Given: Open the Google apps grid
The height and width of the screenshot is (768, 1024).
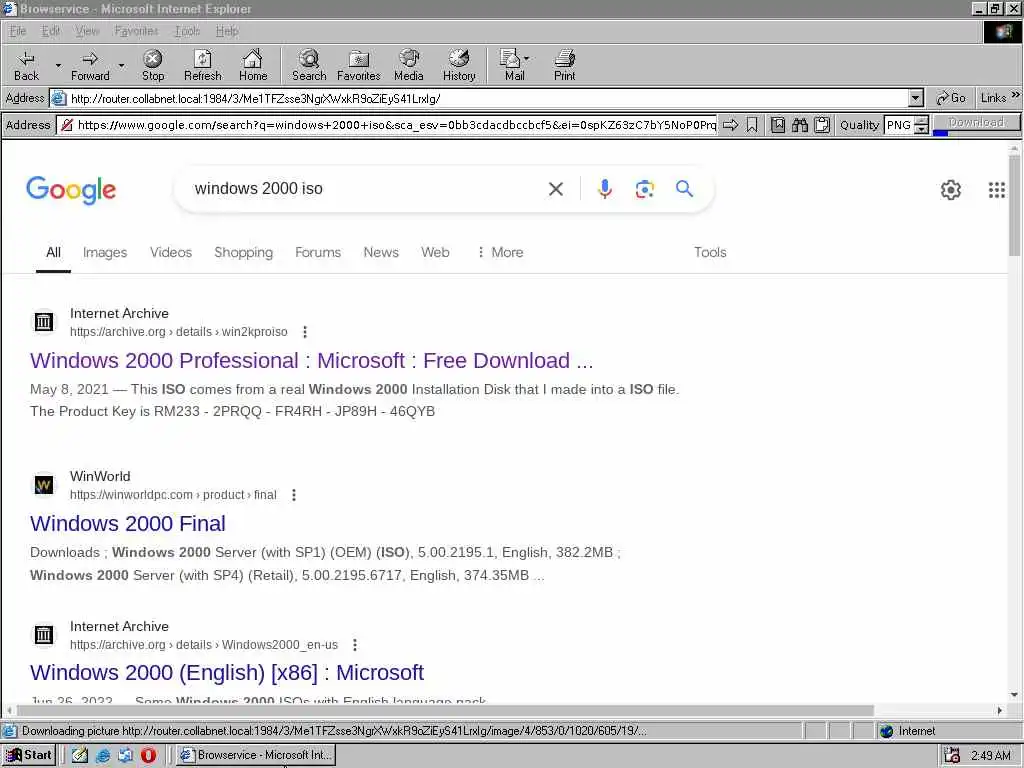Looking at the screenshot, I should [x=997, y=190].
